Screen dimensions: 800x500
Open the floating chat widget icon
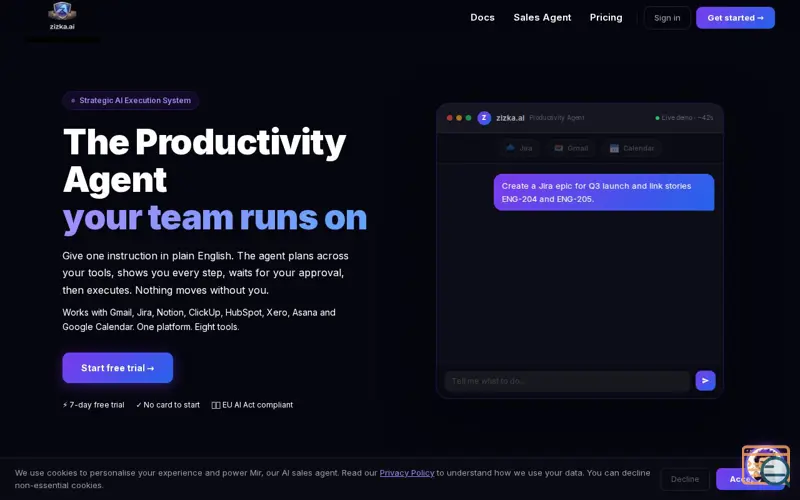coord(766,466)
